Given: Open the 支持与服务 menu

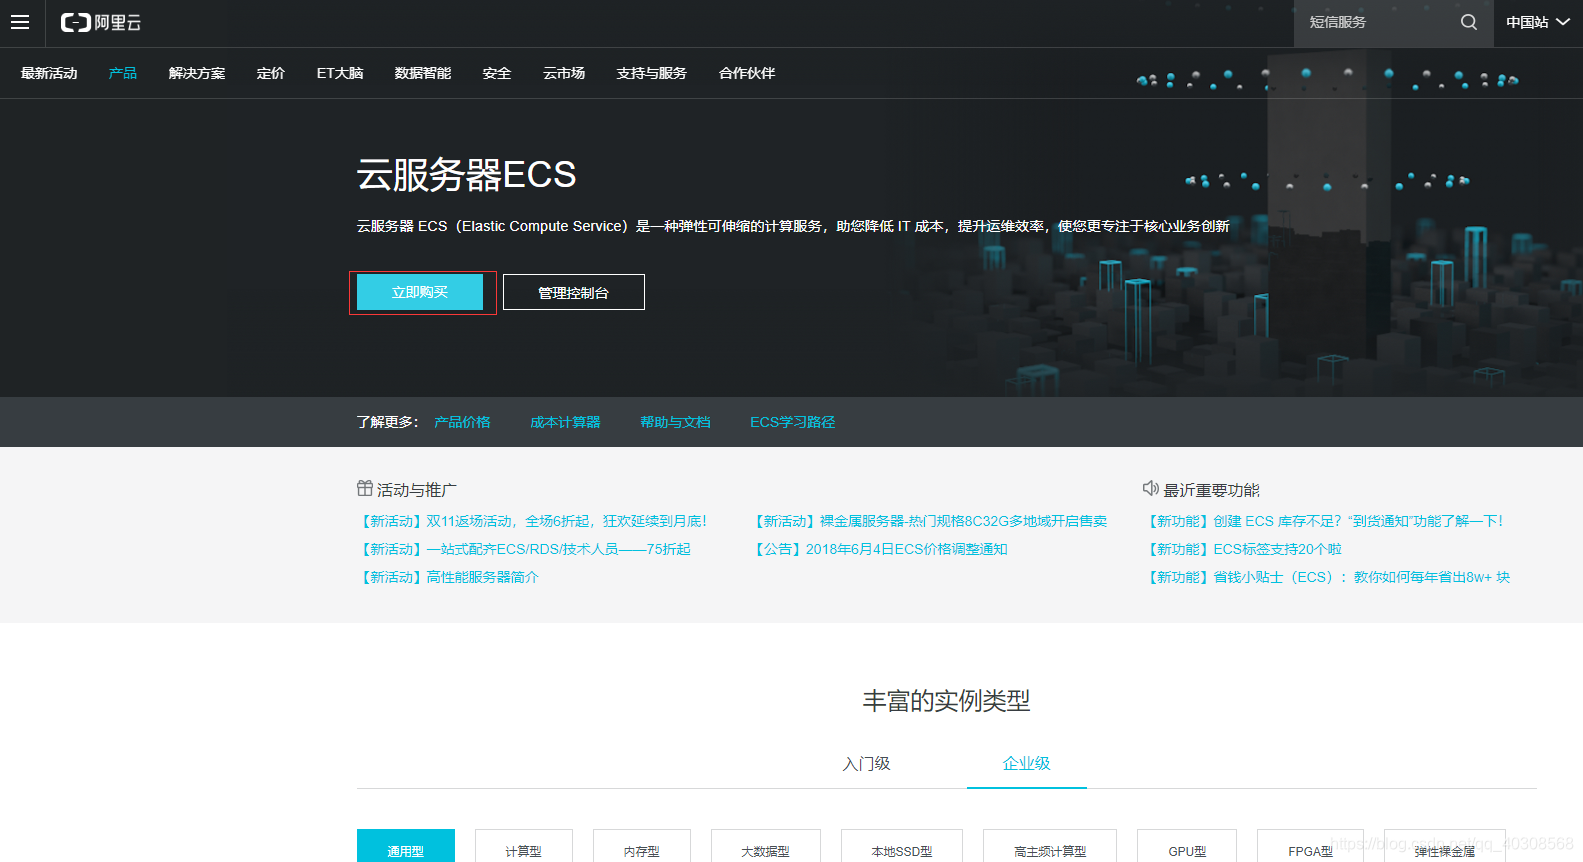Looking at the screenshot, I should click(x=652, y=73).
